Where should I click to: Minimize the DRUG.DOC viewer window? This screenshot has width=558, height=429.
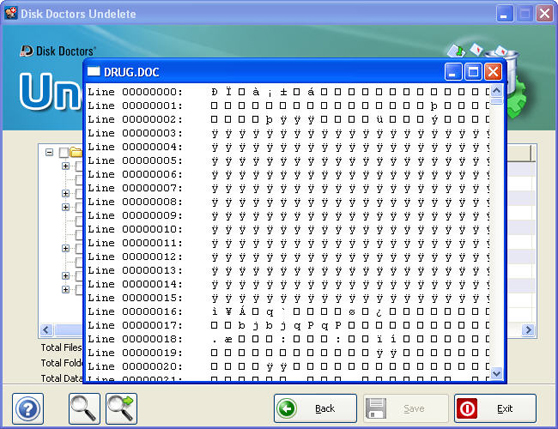click(453, 72)
